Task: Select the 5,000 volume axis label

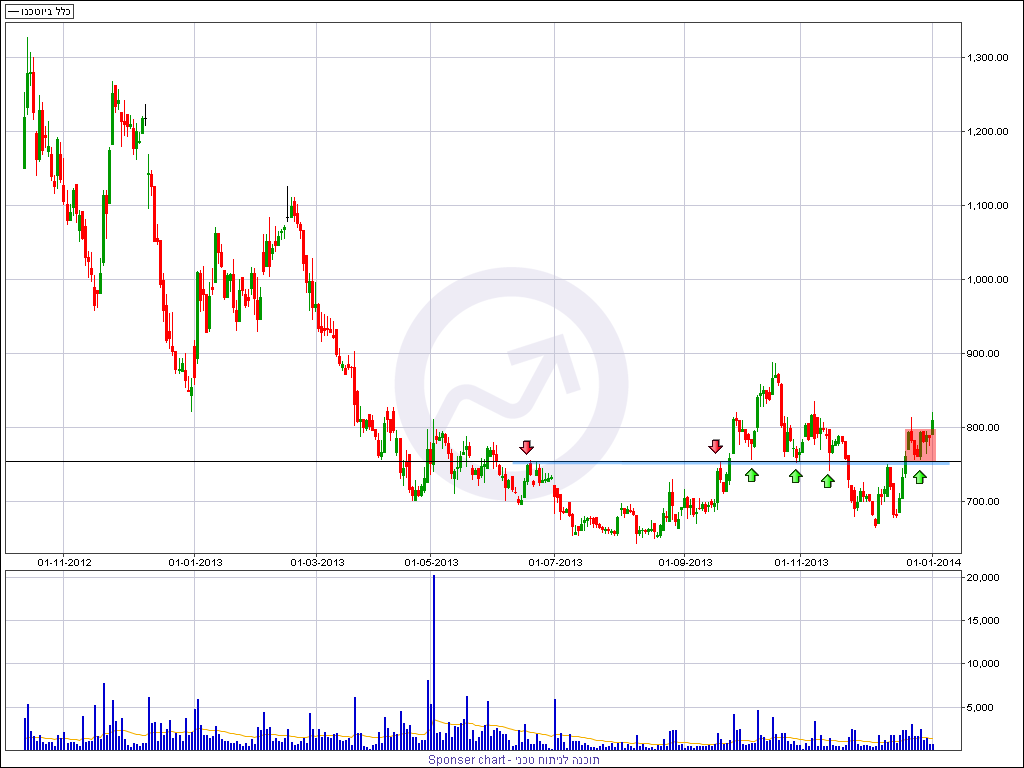Action: point(981,708)
